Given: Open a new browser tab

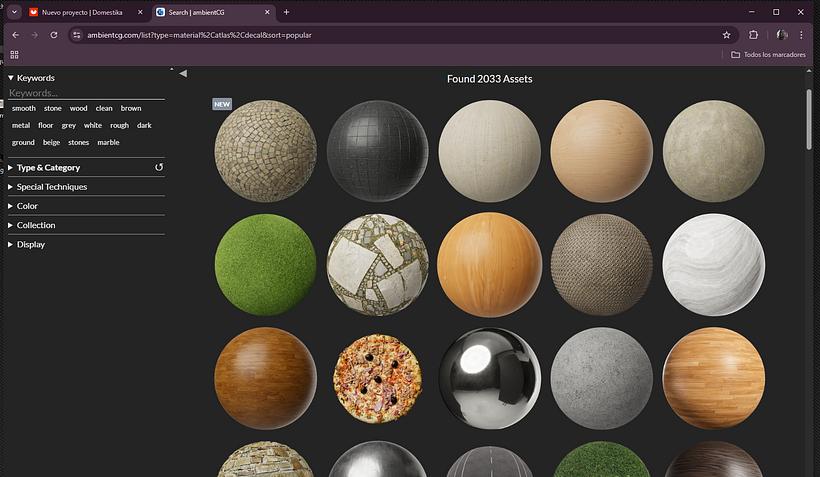Looking at the screenshot, I should tap(286, 12).
